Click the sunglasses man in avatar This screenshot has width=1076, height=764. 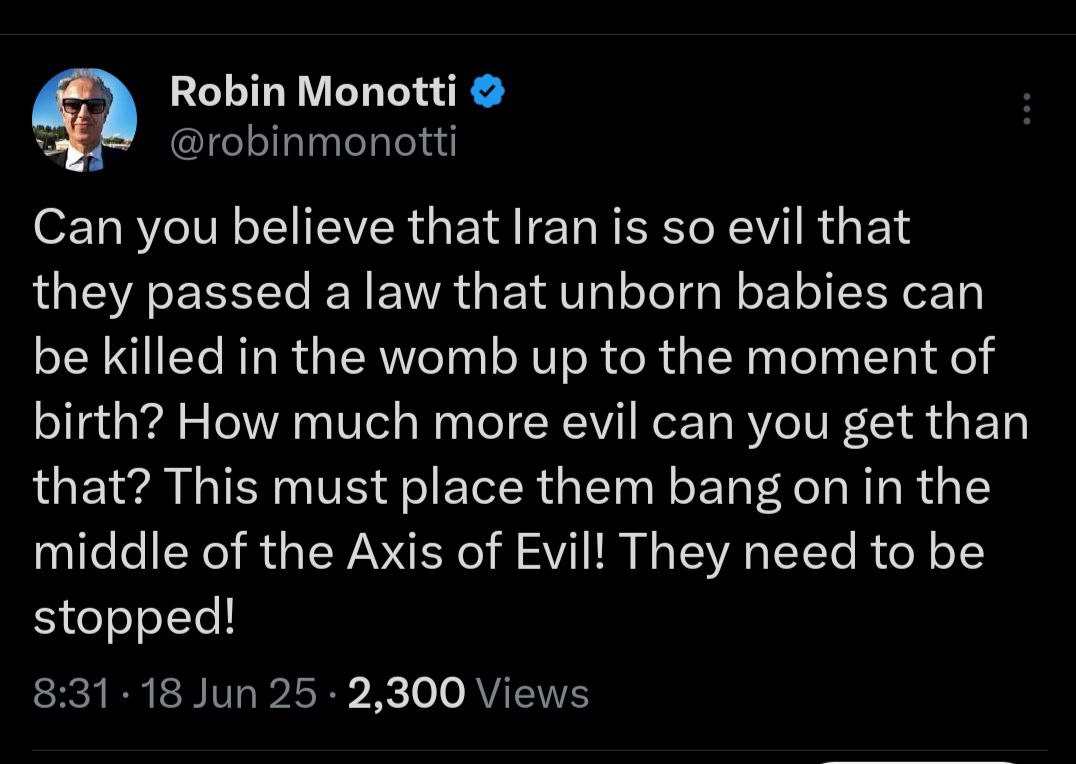pyautogui.click(x=84, y=118)
